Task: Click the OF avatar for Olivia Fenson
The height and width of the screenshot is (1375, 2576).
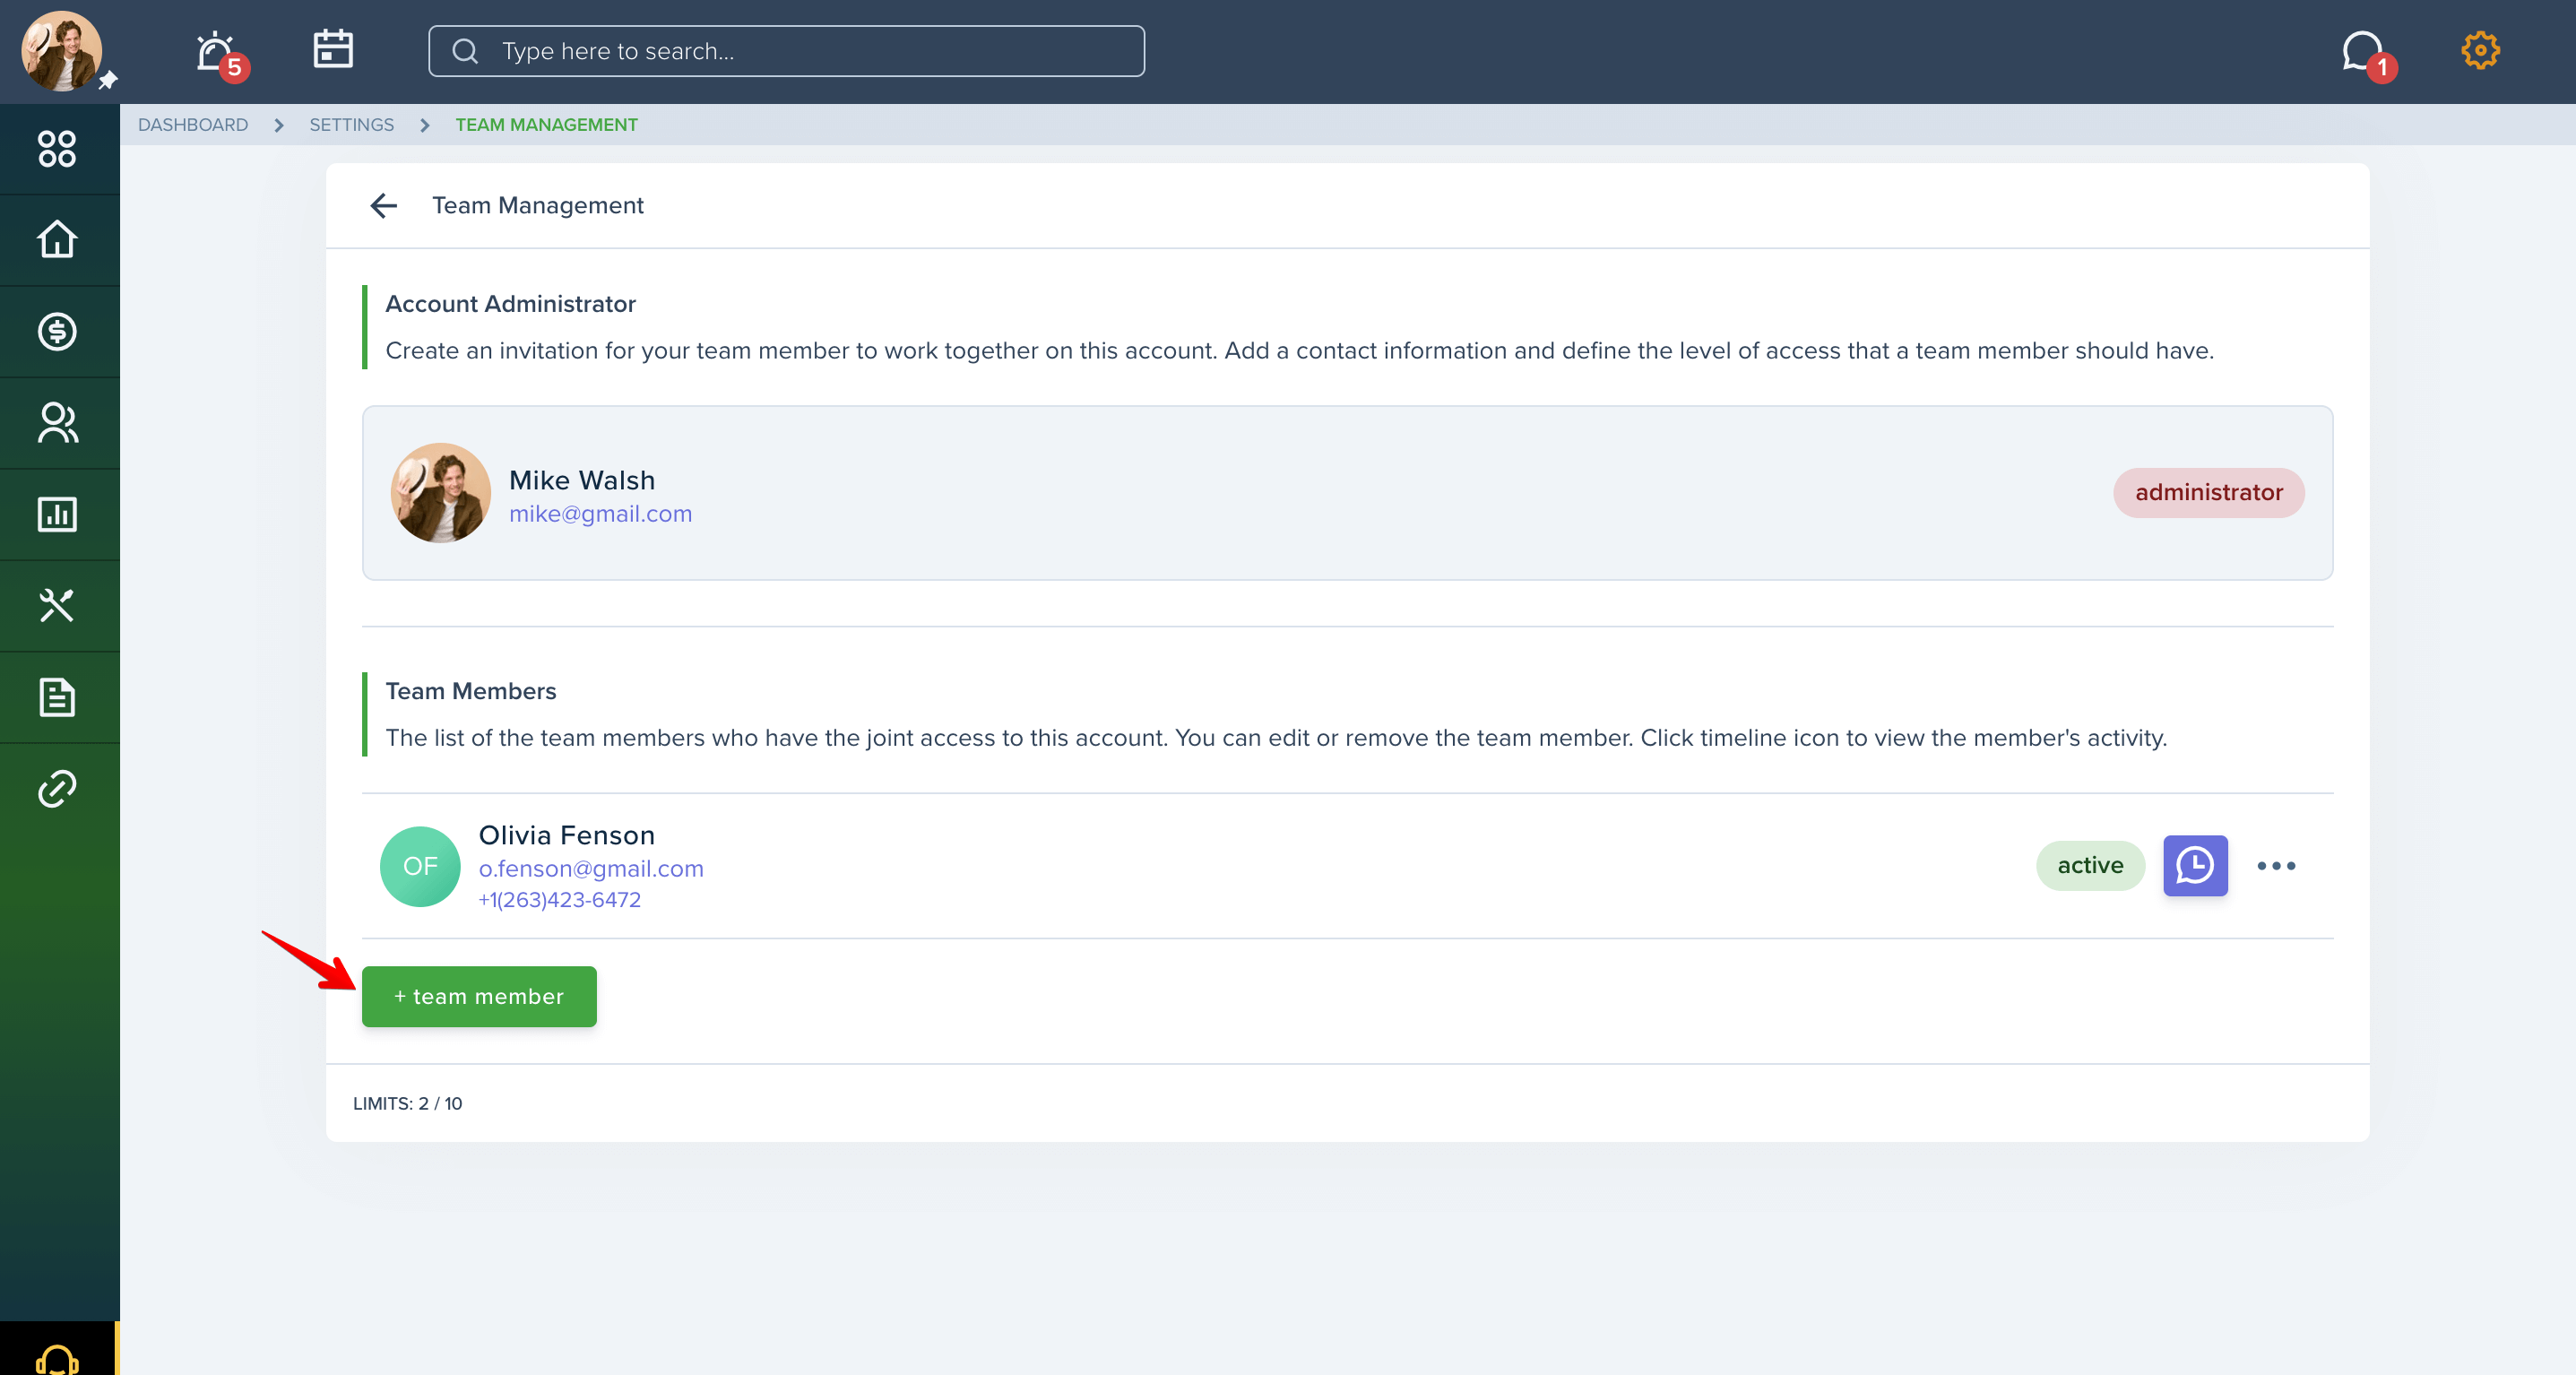Action: click(420, 866)
